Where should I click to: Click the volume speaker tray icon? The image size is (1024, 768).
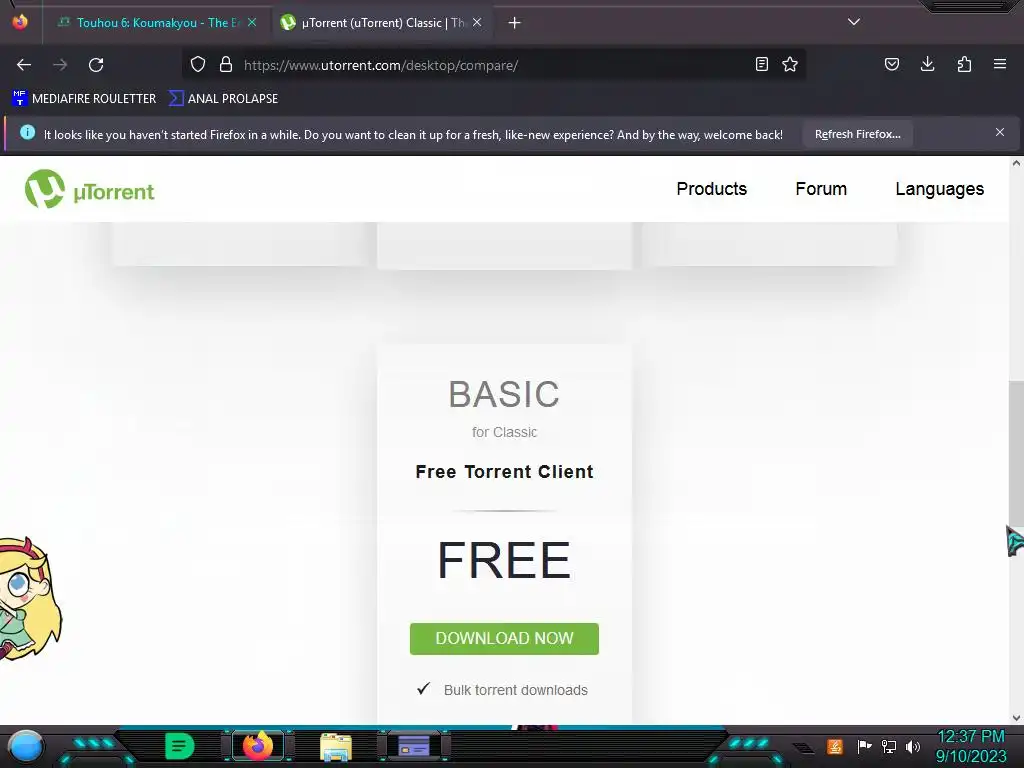(x=912, y=746)
